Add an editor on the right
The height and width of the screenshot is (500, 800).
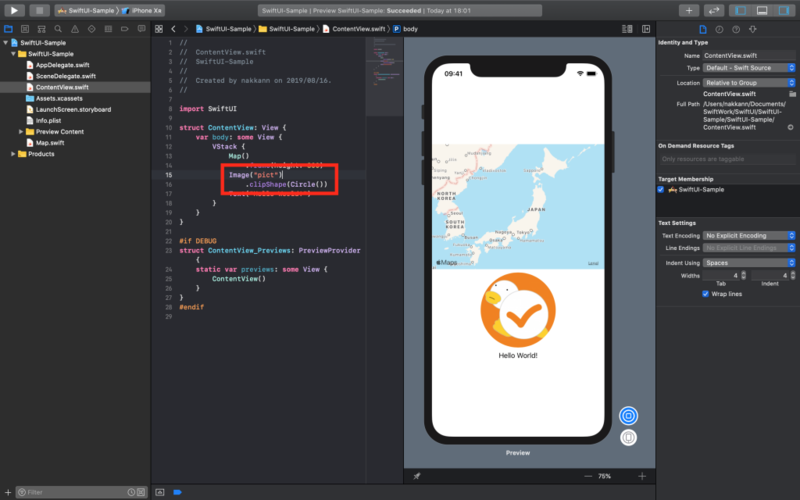[x=646, y=29]
